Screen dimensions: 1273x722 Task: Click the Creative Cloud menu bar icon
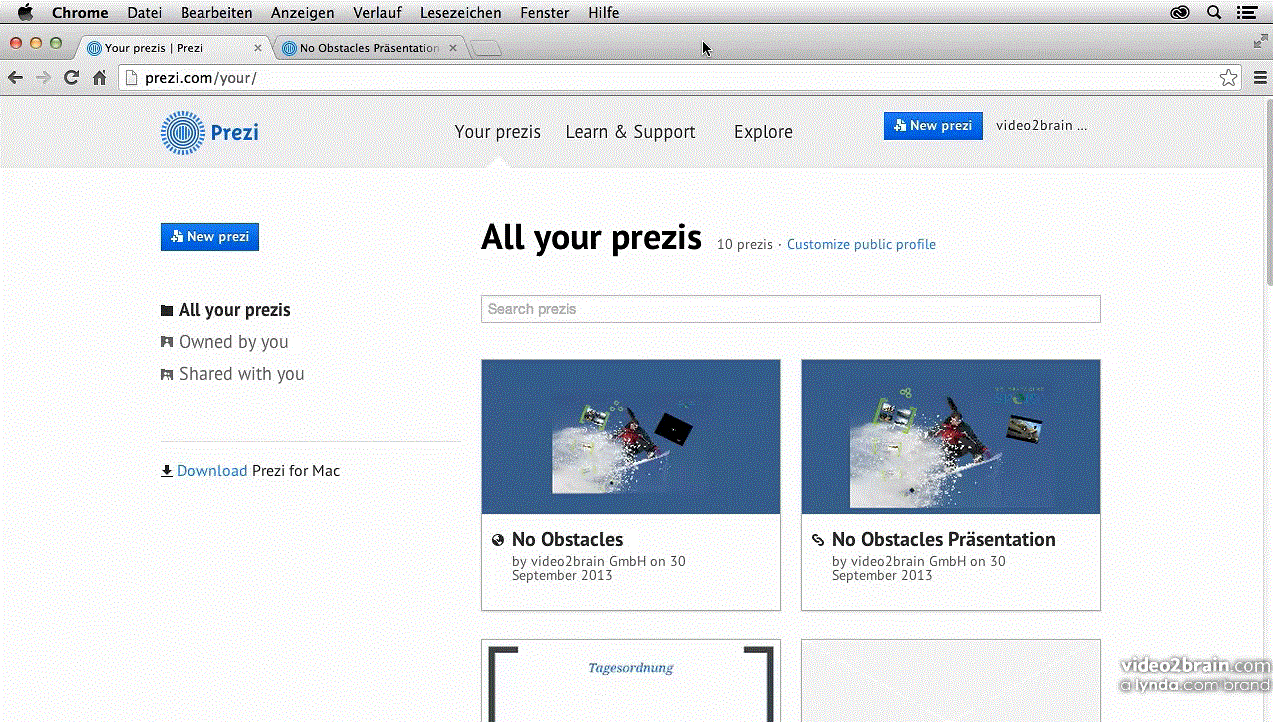1180,13
